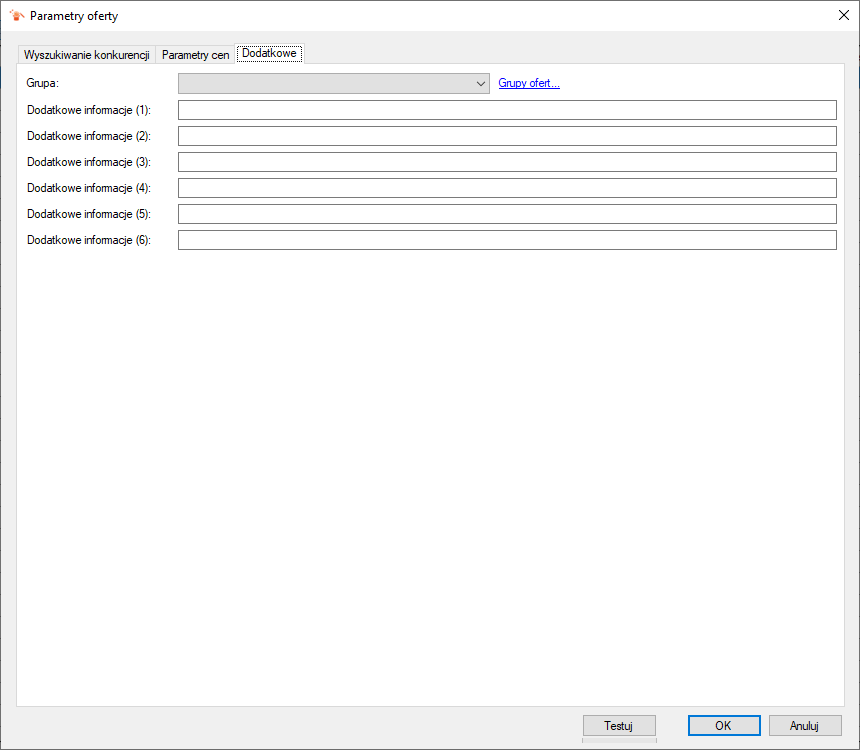Select the Dodatkowe tab
Screen dimensions: 860x750
tap(269, 53)
